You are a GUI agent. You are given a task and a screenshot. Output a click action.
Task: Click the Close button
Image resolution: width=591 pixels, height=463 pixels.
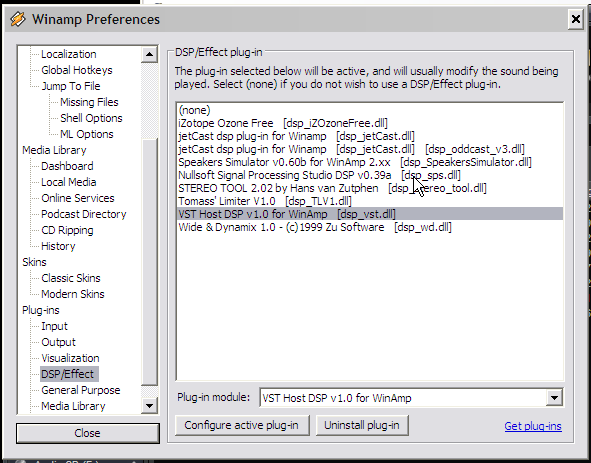click(87, 433)
